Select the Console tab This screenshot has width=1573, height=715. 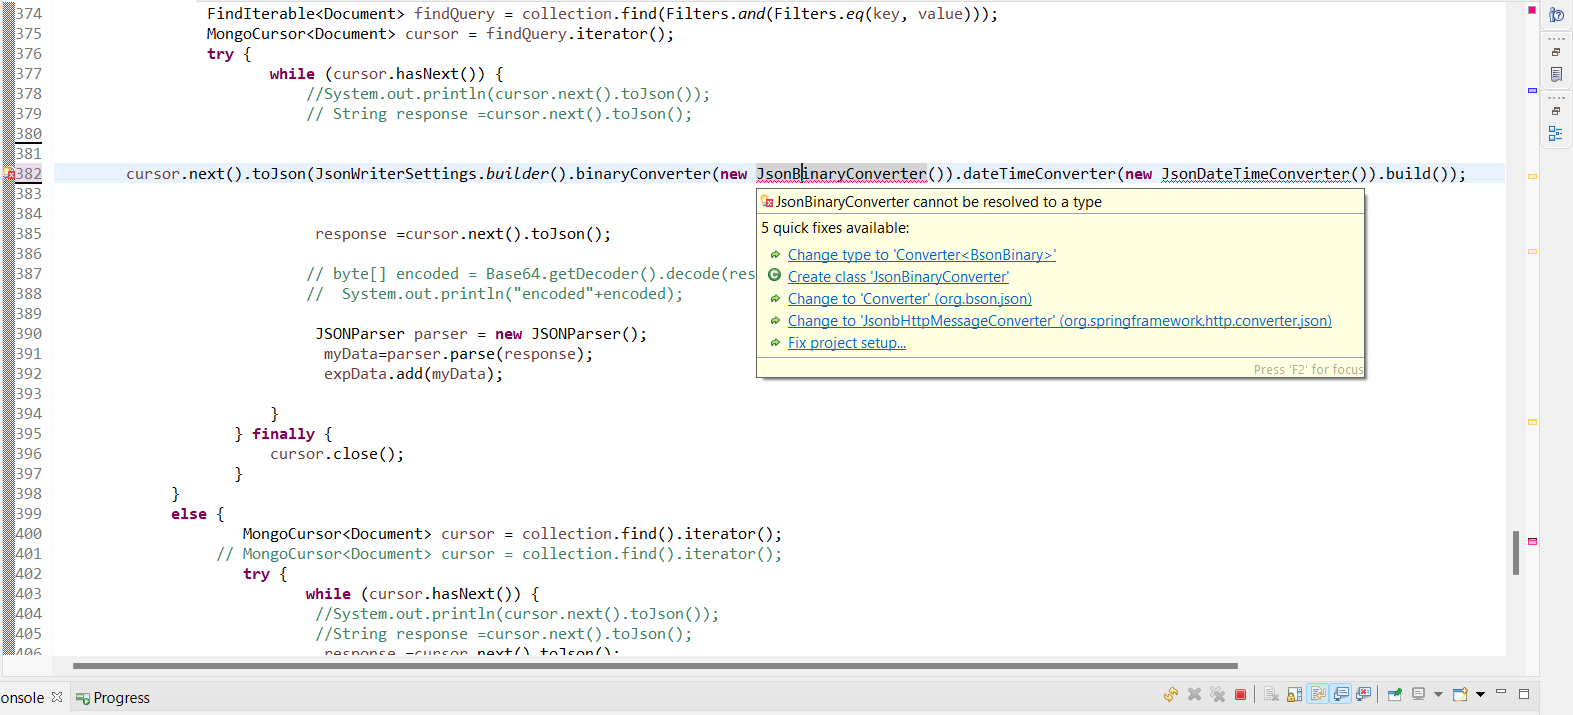24,698
